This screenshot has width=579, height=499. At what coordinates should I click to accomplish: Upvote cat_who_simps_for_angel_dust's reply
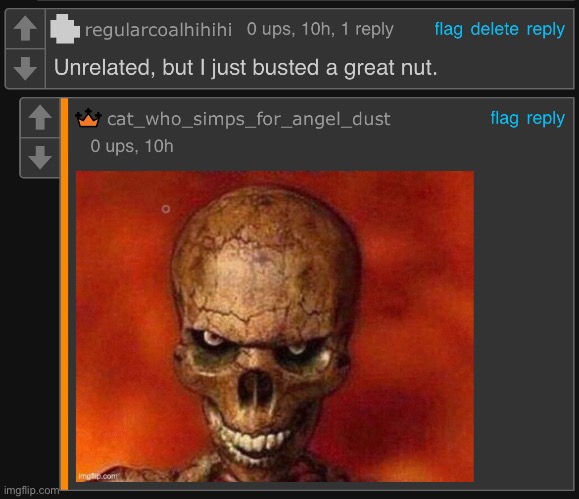(40, 118)
